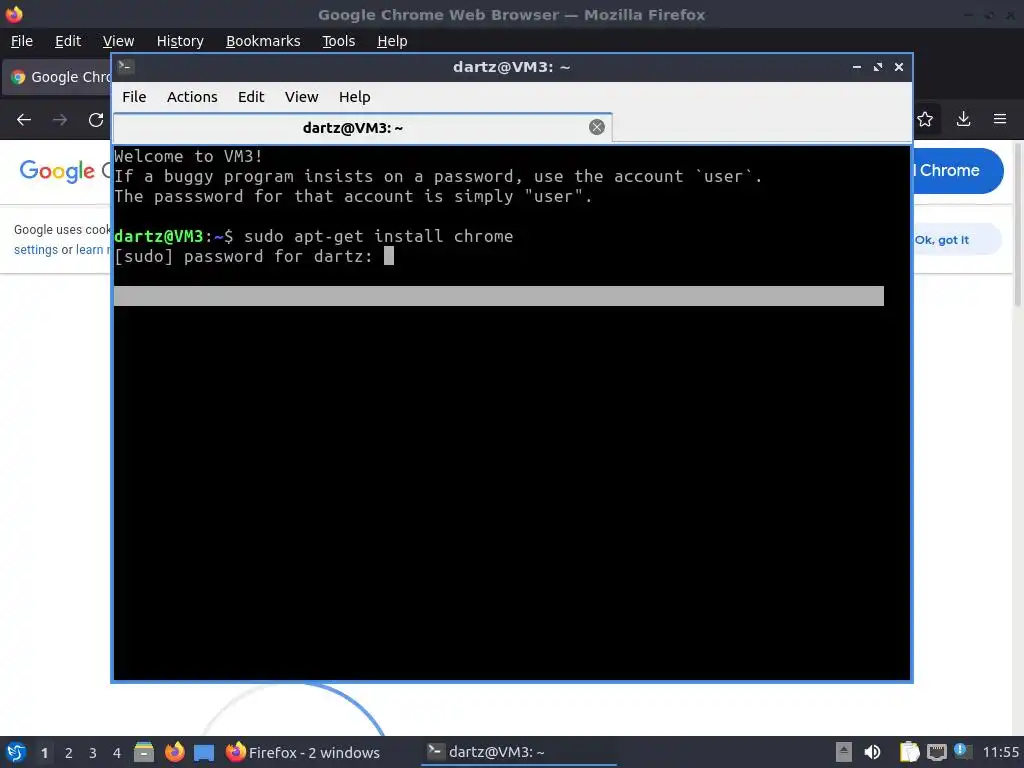Switch to workspace 1
This screenshot has height=768, width=1024.
[44, 753]
